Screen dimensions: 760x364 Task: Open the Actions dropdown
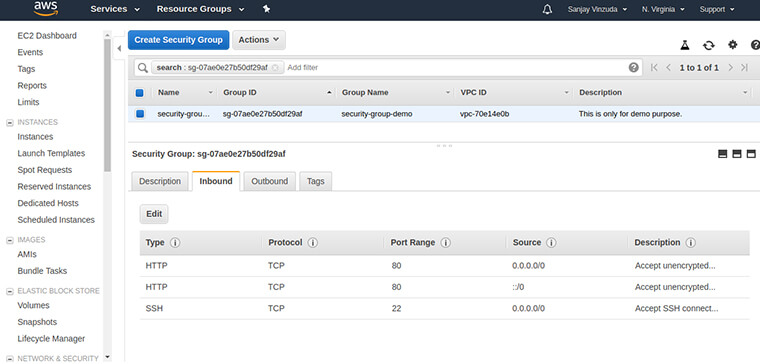click(x=259, y=40)
